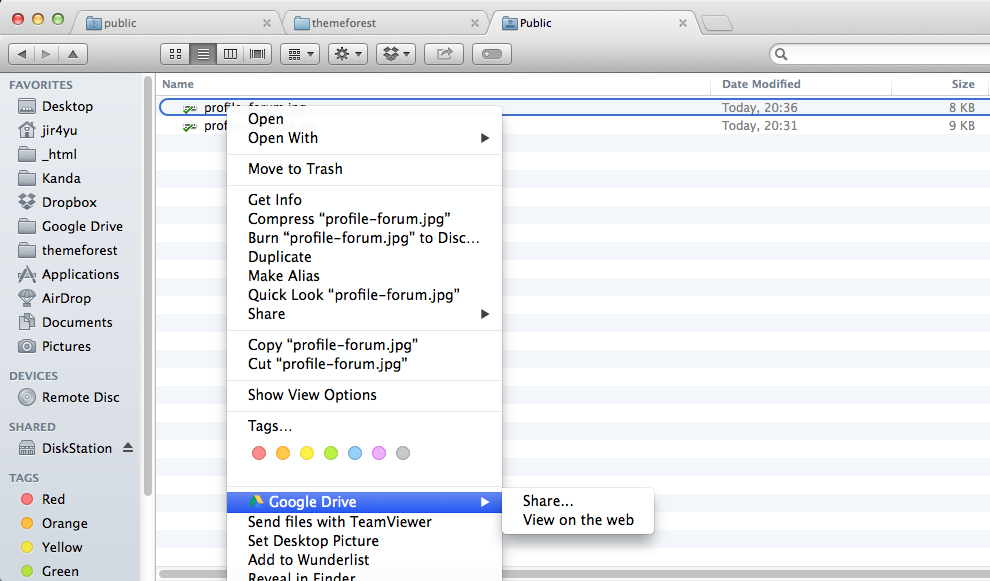
Task: Filter by the Green sidebar tag
Action: pos(60,572)
